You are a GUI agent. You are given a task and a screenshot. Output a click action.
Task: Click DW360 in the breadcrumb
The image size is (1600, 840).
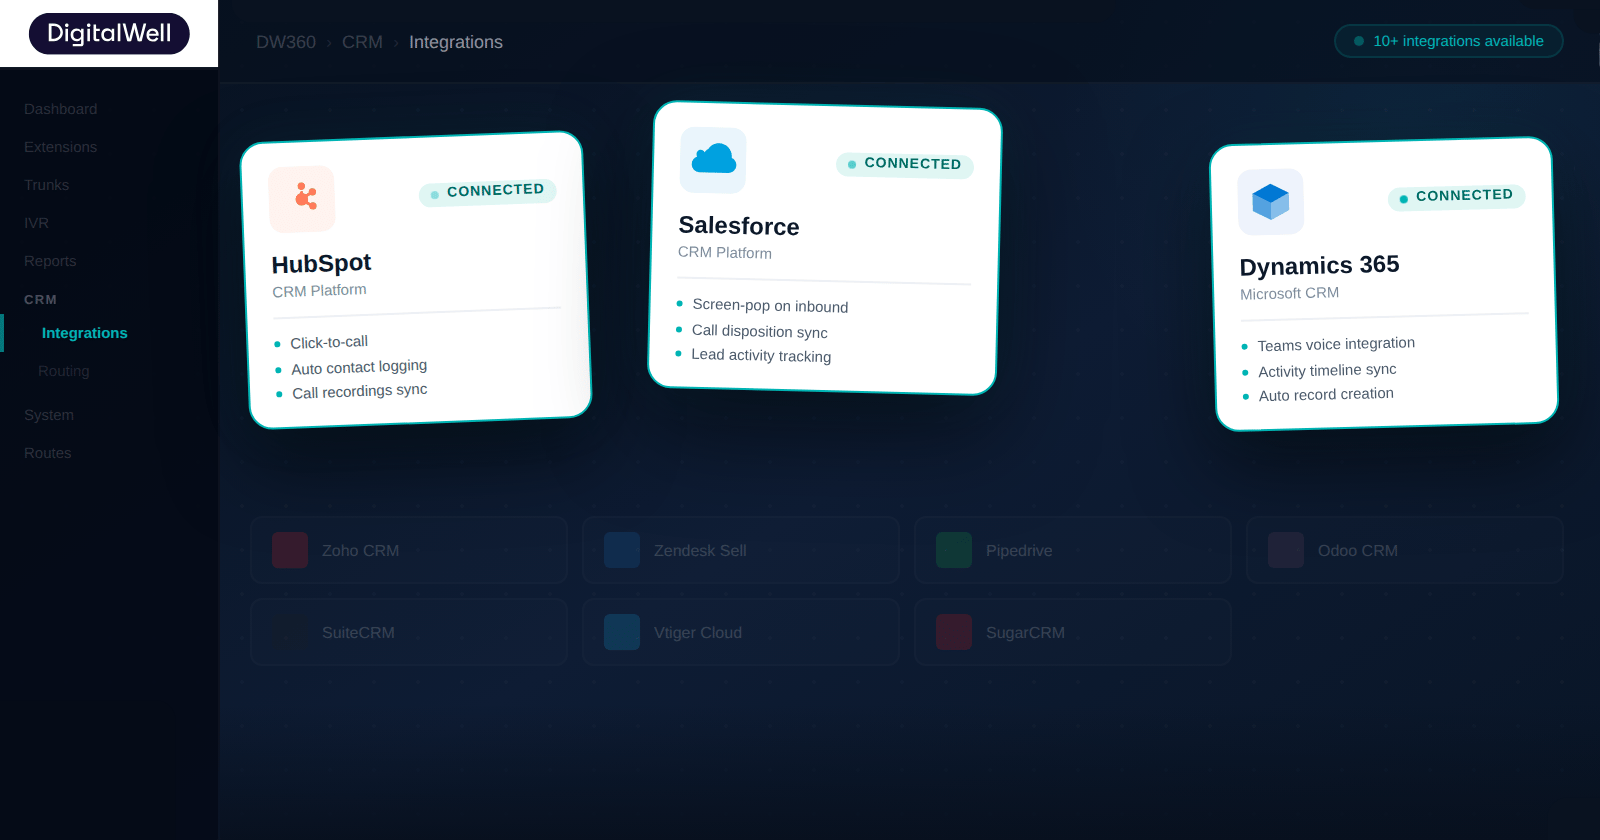(286, 42)
